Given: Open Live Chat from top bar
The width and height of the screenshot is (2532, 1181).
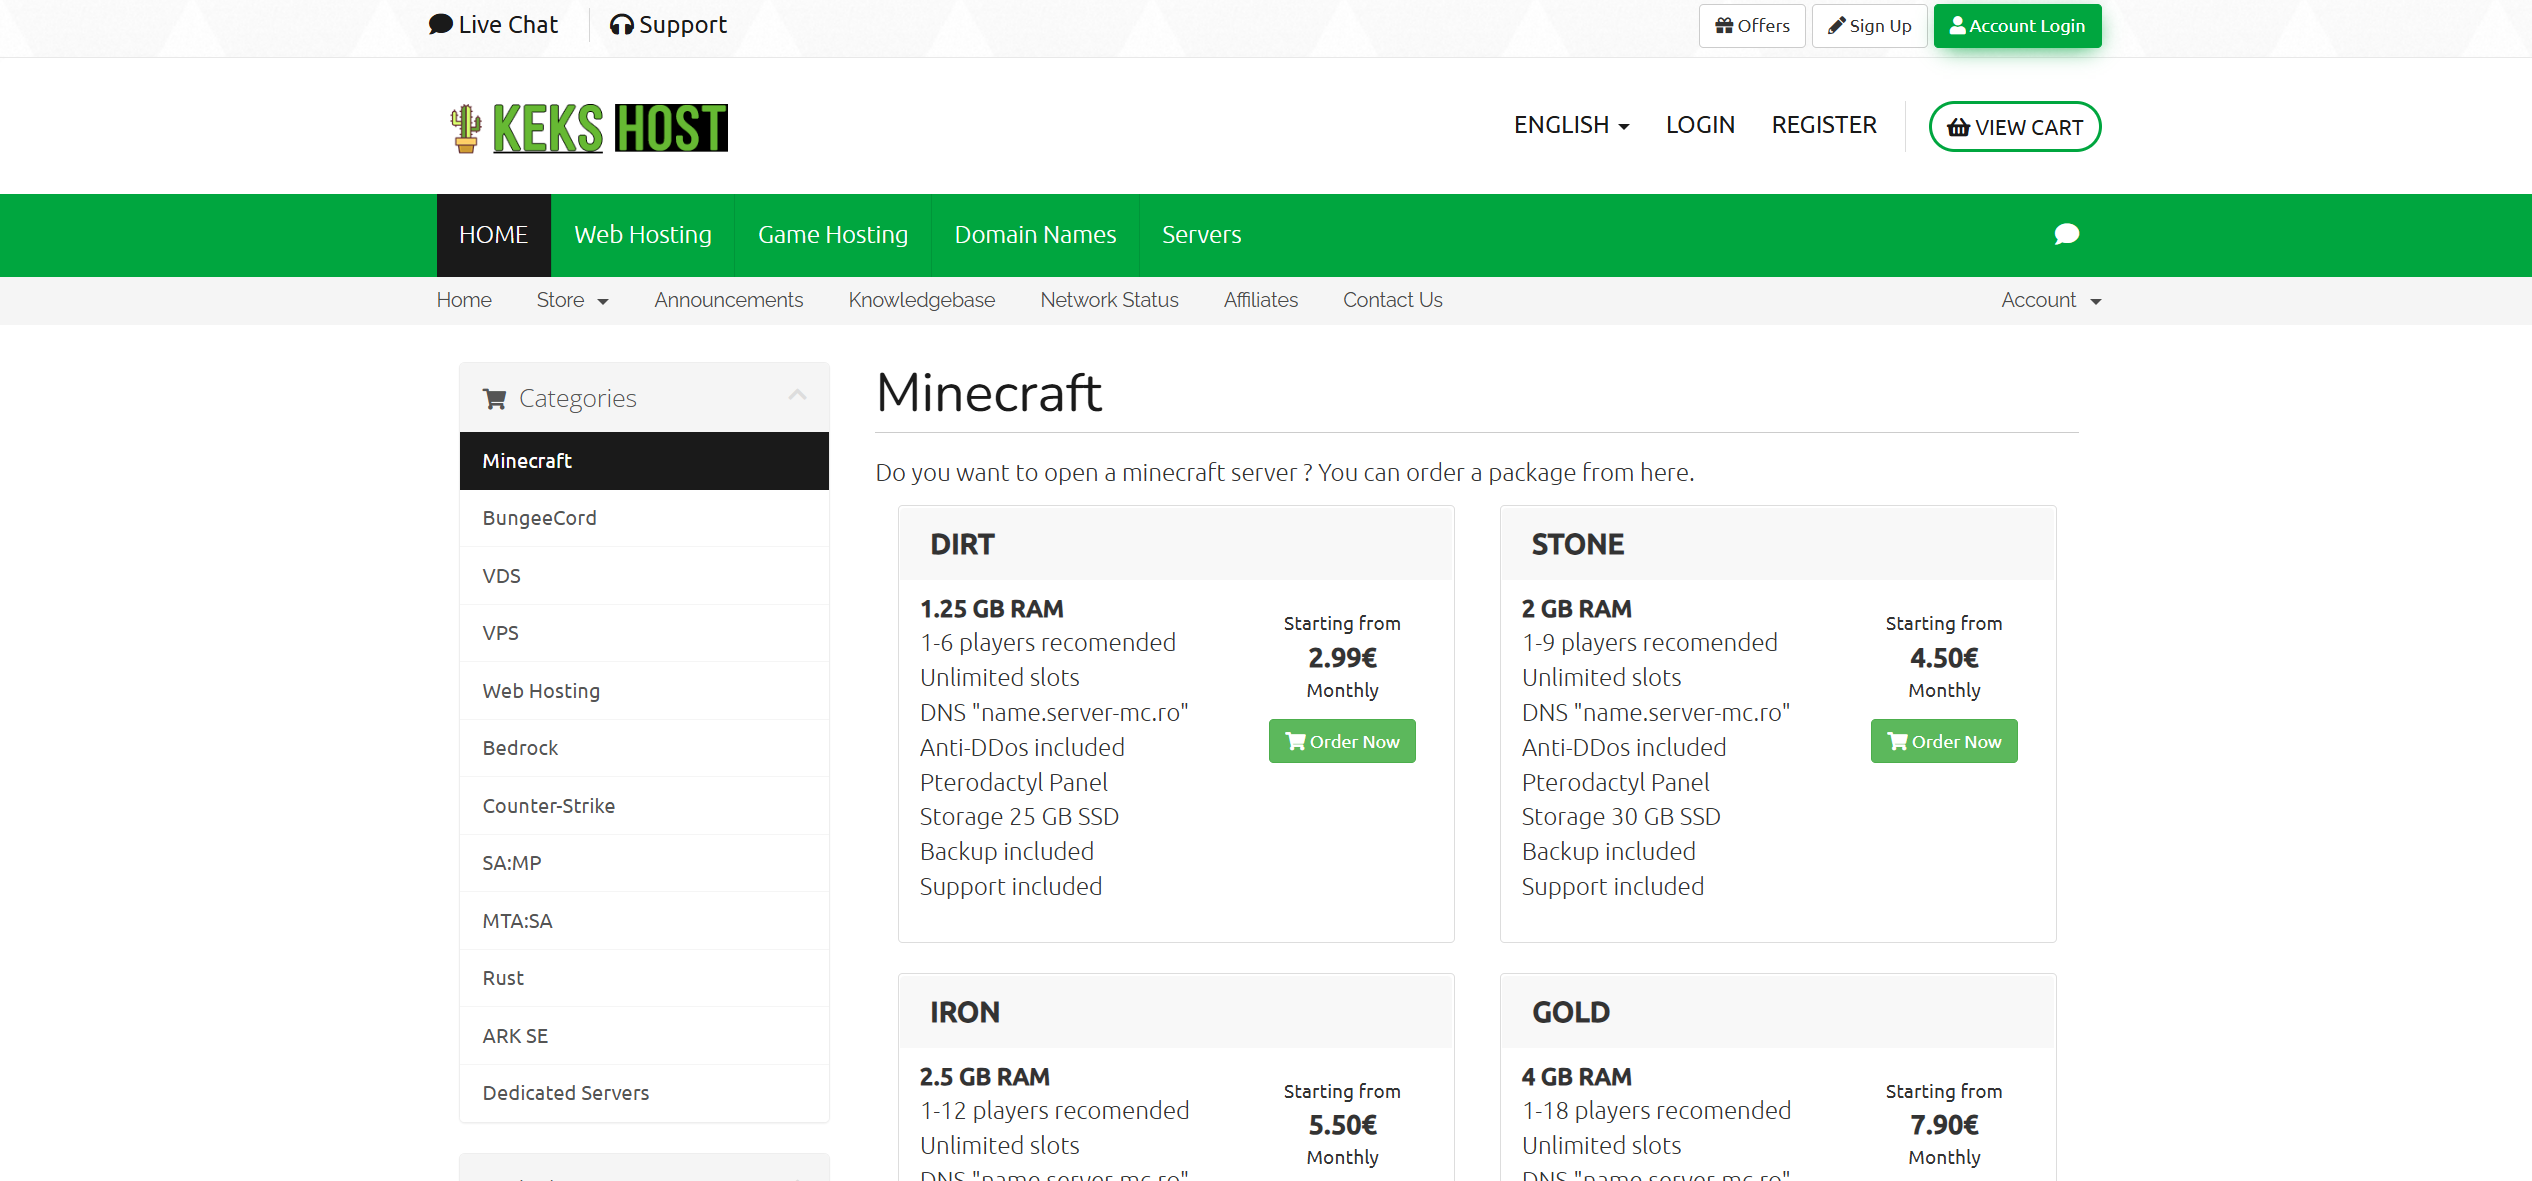Looking at the screenshot, I should coord(493,25).
